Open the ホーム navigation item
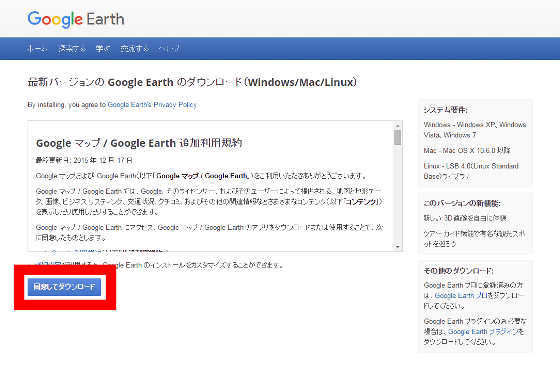 [x=37, y=49]
